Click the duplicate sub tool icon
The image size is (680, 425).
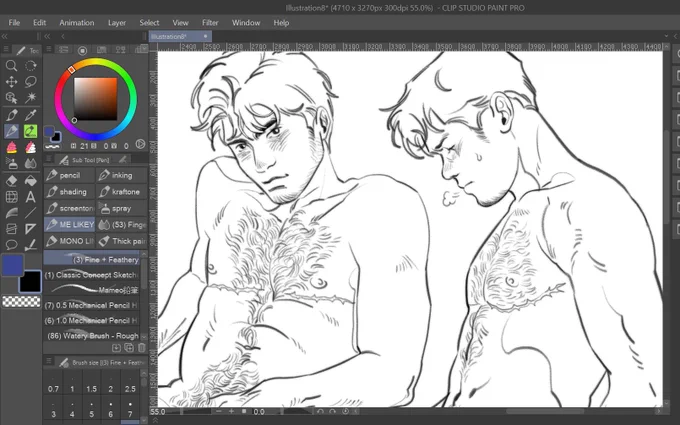(x=129, y=347)
